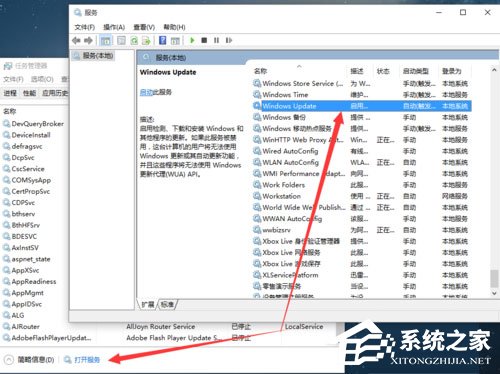Click the services list vertical scrollbar thumb
The width and height of the screenshot is (500, 374).
[x=494, y=279]
